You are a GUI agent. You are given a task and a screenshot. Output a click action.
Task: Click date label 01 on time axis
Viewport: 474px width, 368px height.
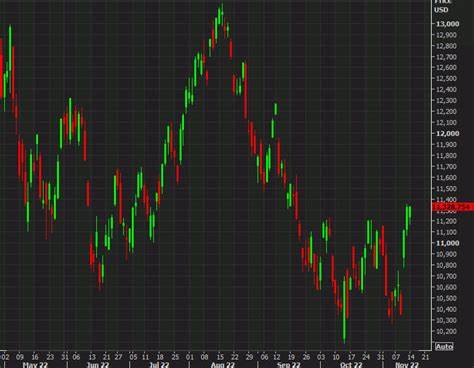coord(190,357)
